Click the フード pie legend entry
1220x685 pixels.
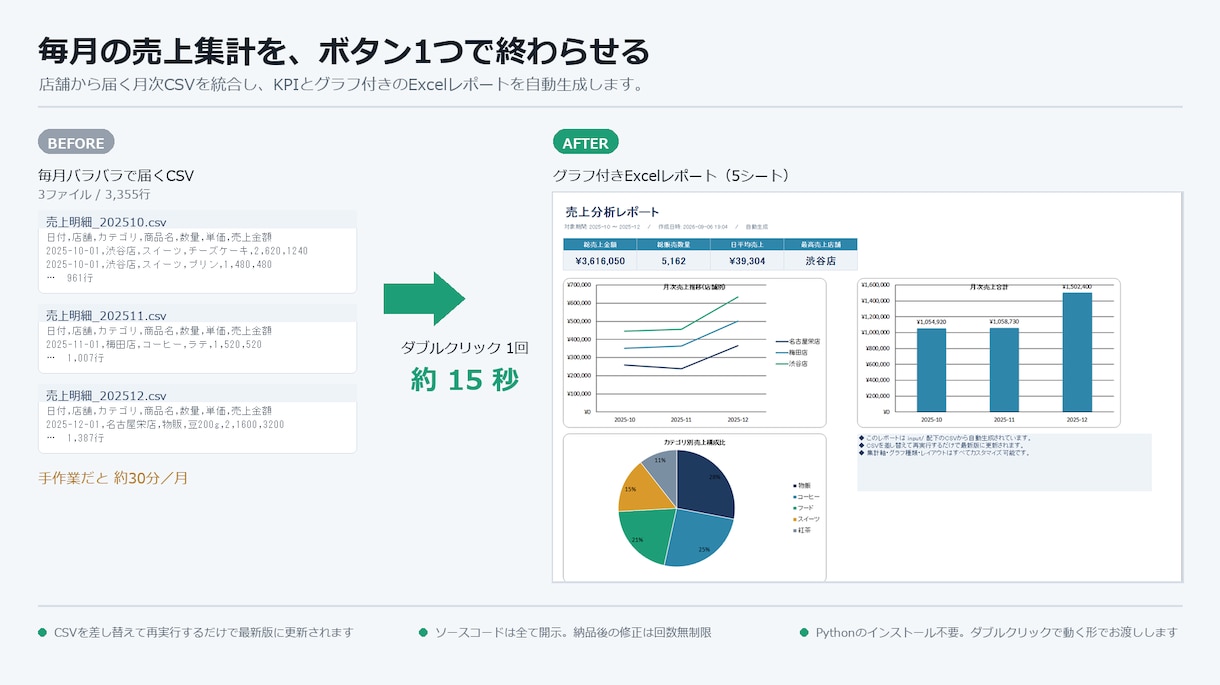click(x=804, y=508)
